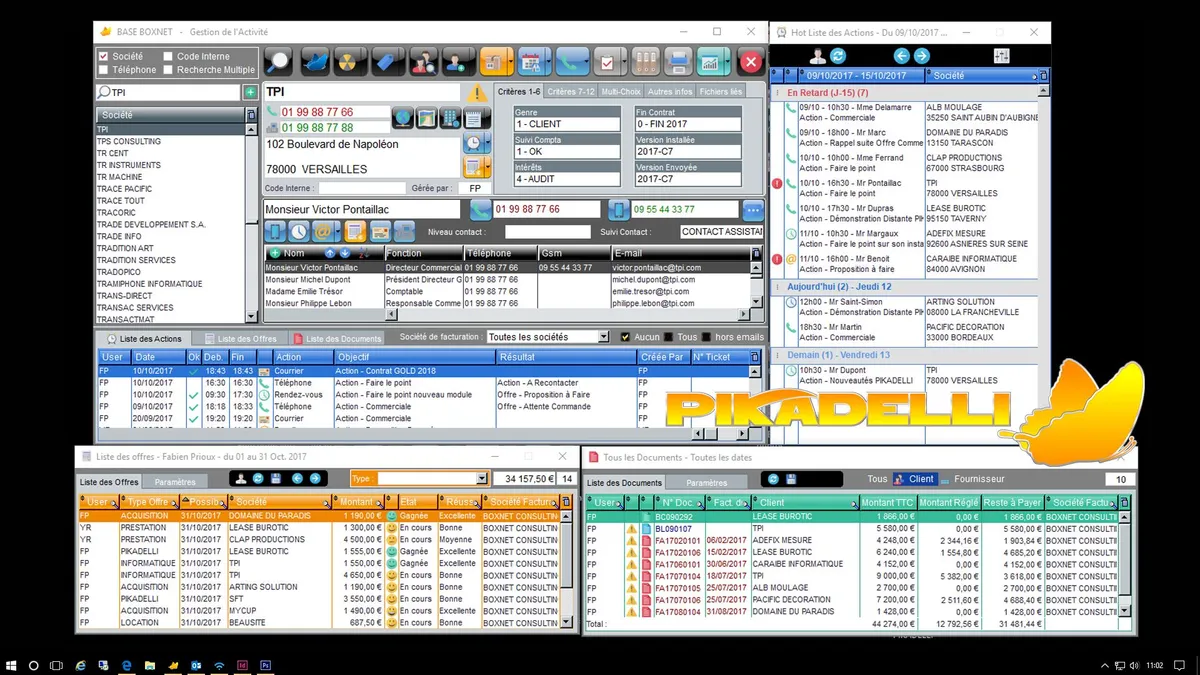Click the yellow warning triangle beside TPI
1200x675 pixels.
[x=476, y=92]
